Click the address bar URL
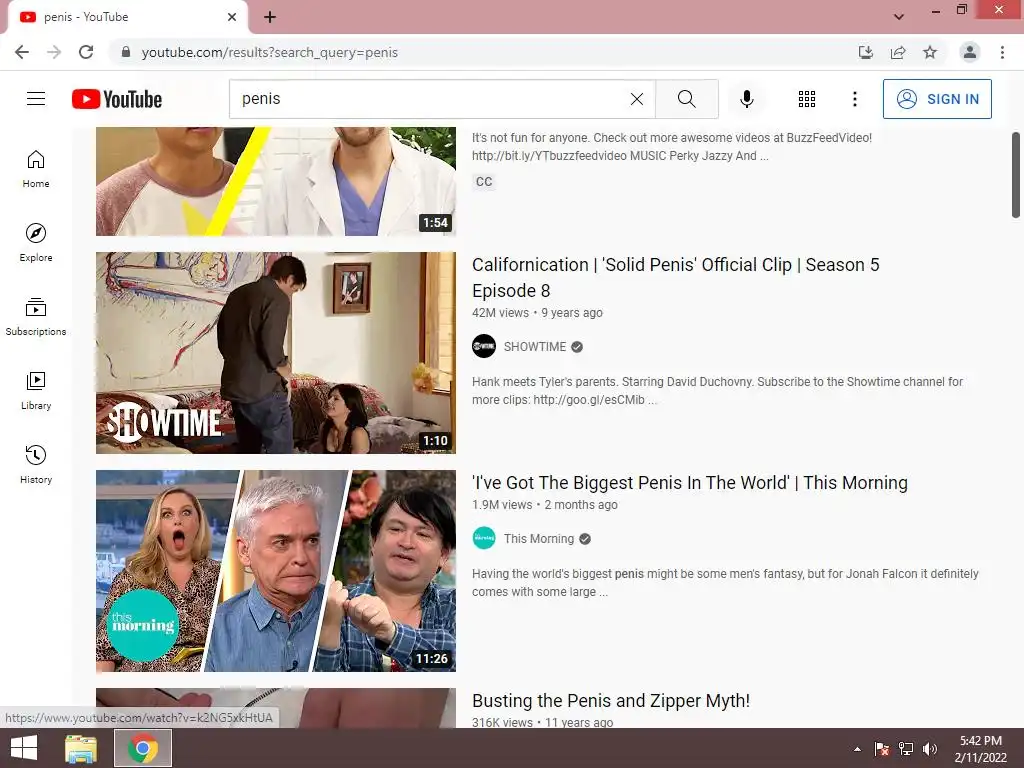Screen dimensions: 1024x768 (x=270, y=52)
